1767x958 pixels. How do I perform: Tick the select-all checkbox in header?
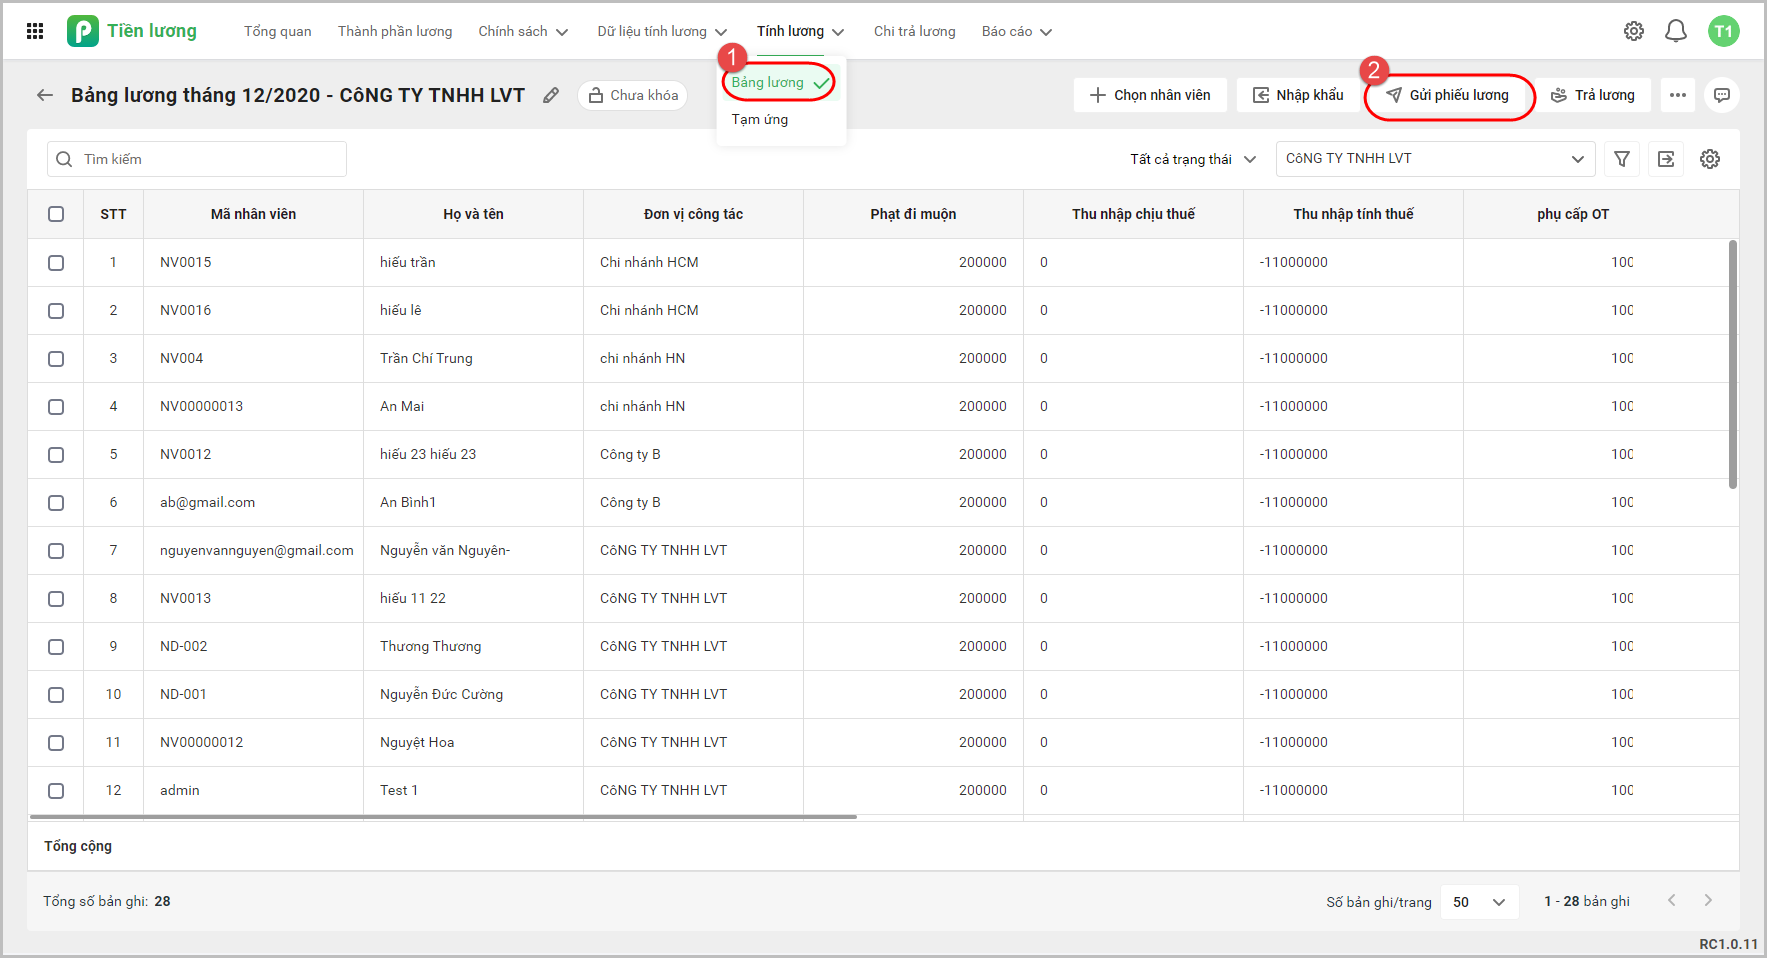tap(56, 214)
